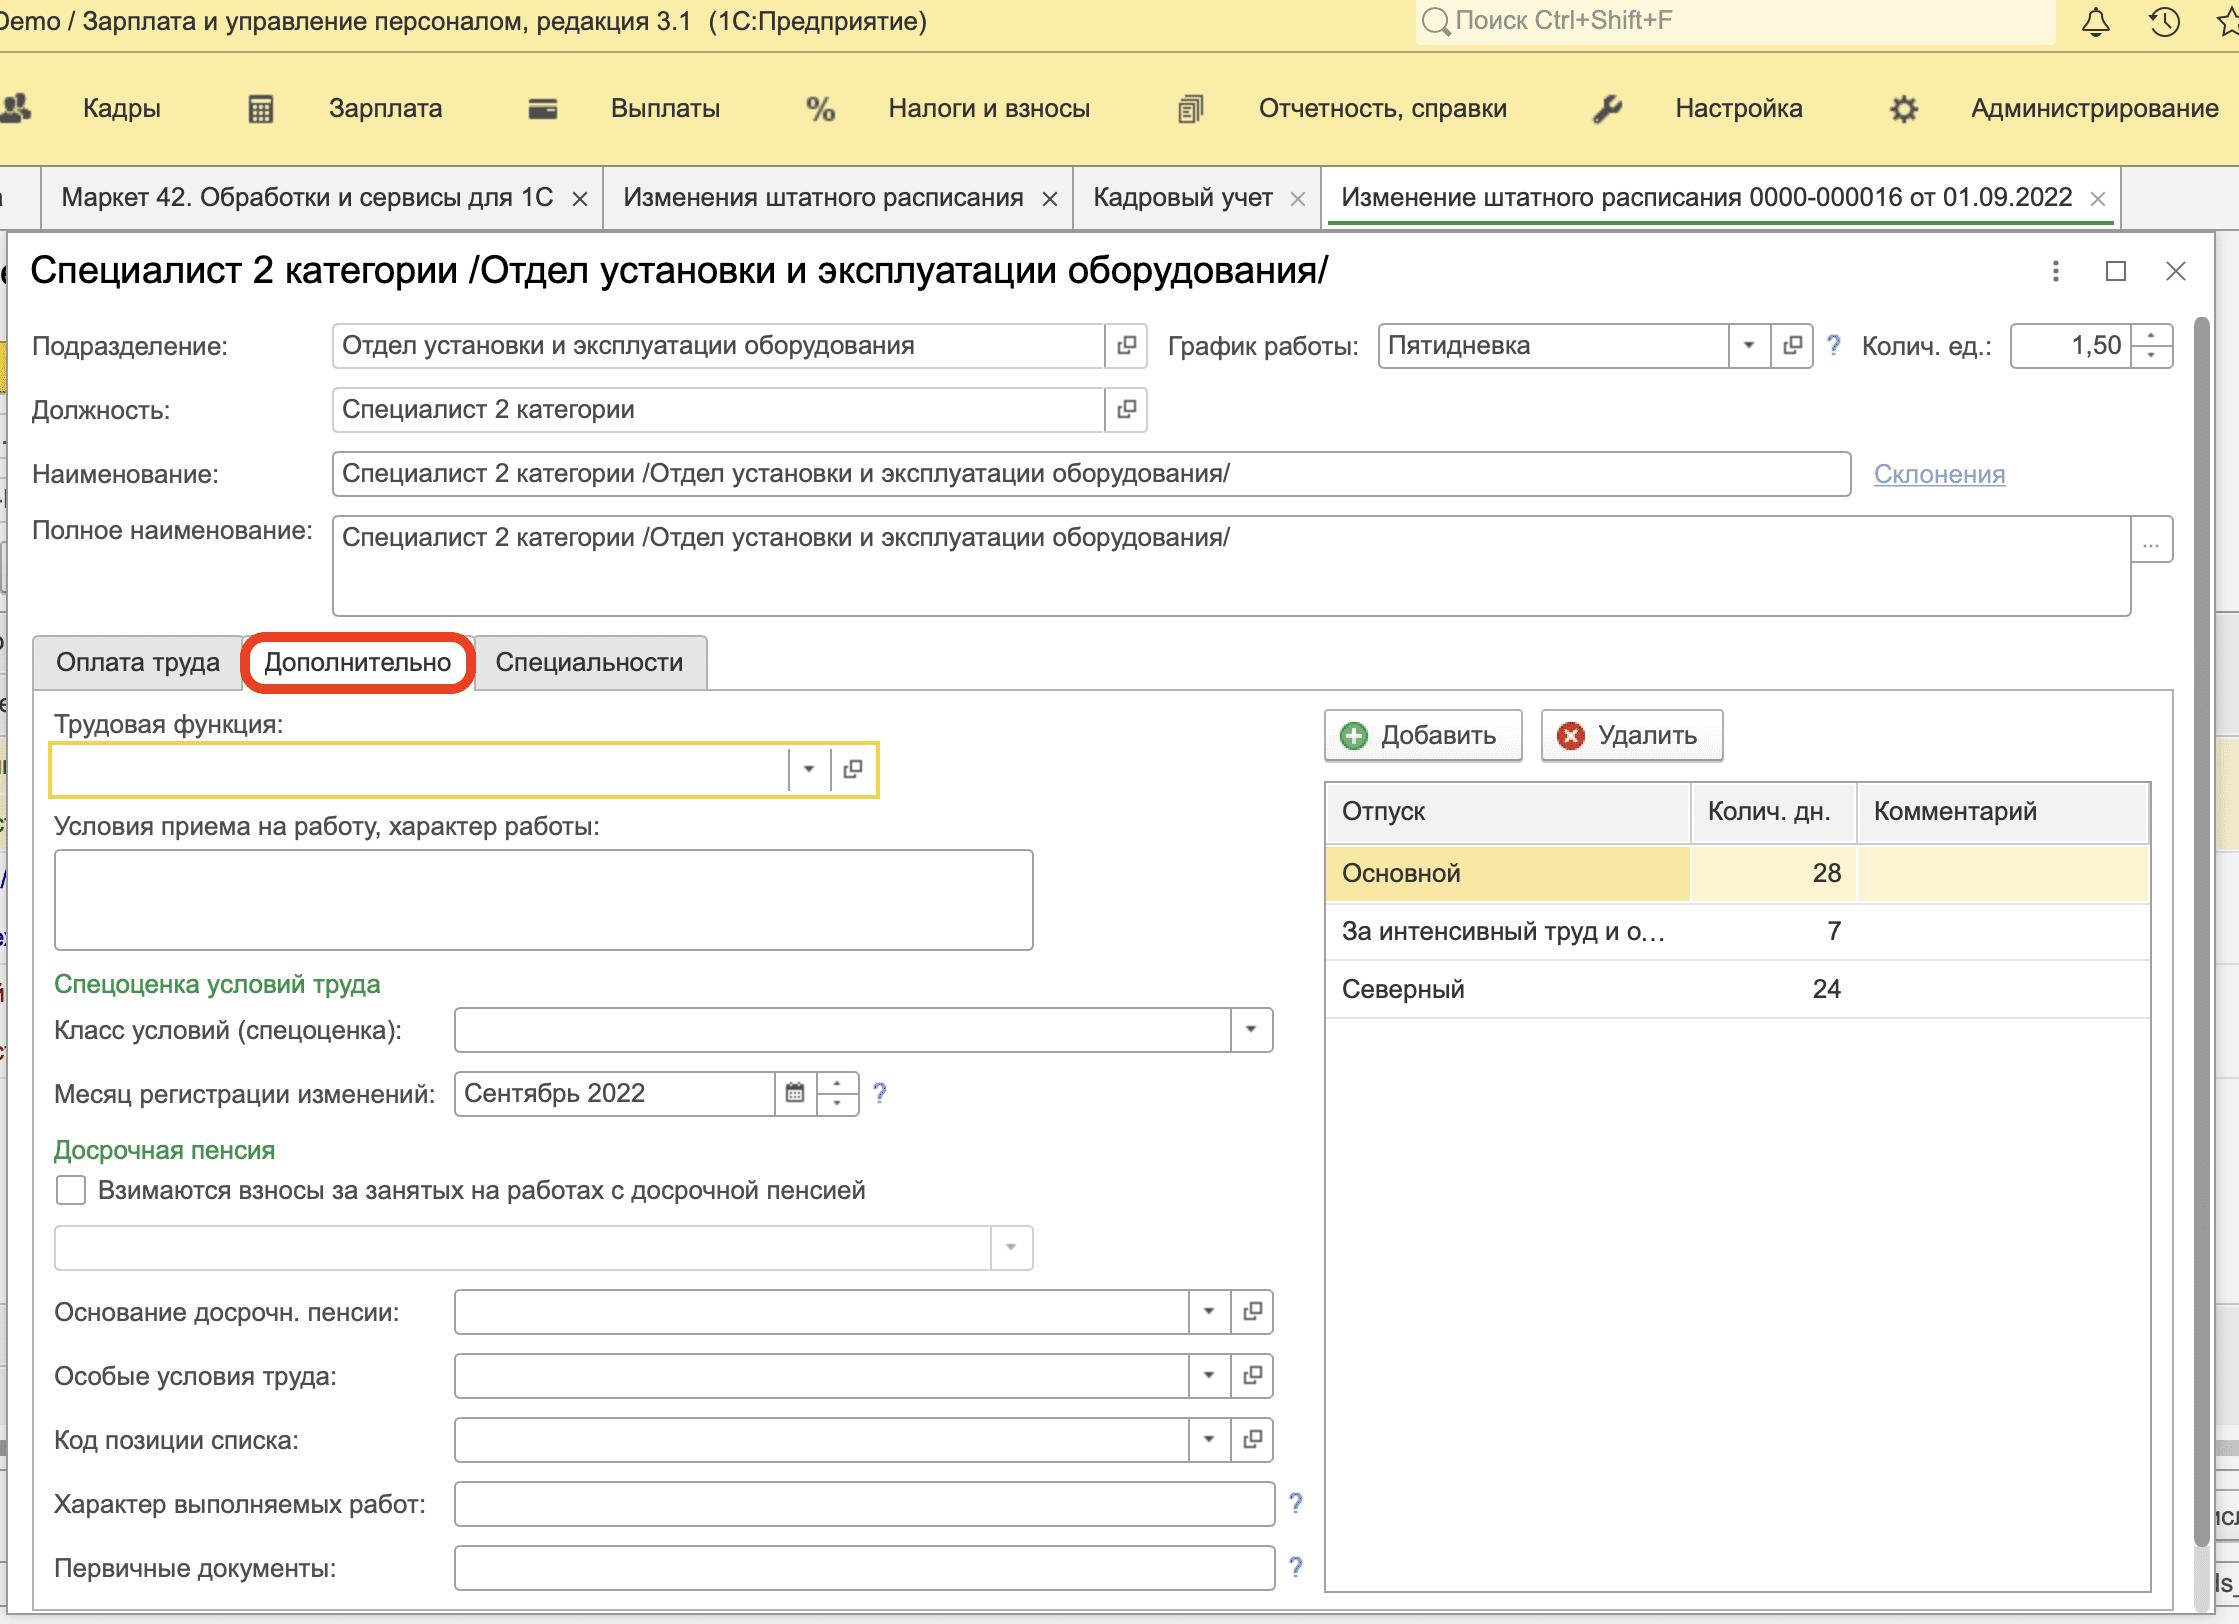Click the Зарплата calculator icon
This screenshot has width=2239, height=1624.
coord(260,109)
